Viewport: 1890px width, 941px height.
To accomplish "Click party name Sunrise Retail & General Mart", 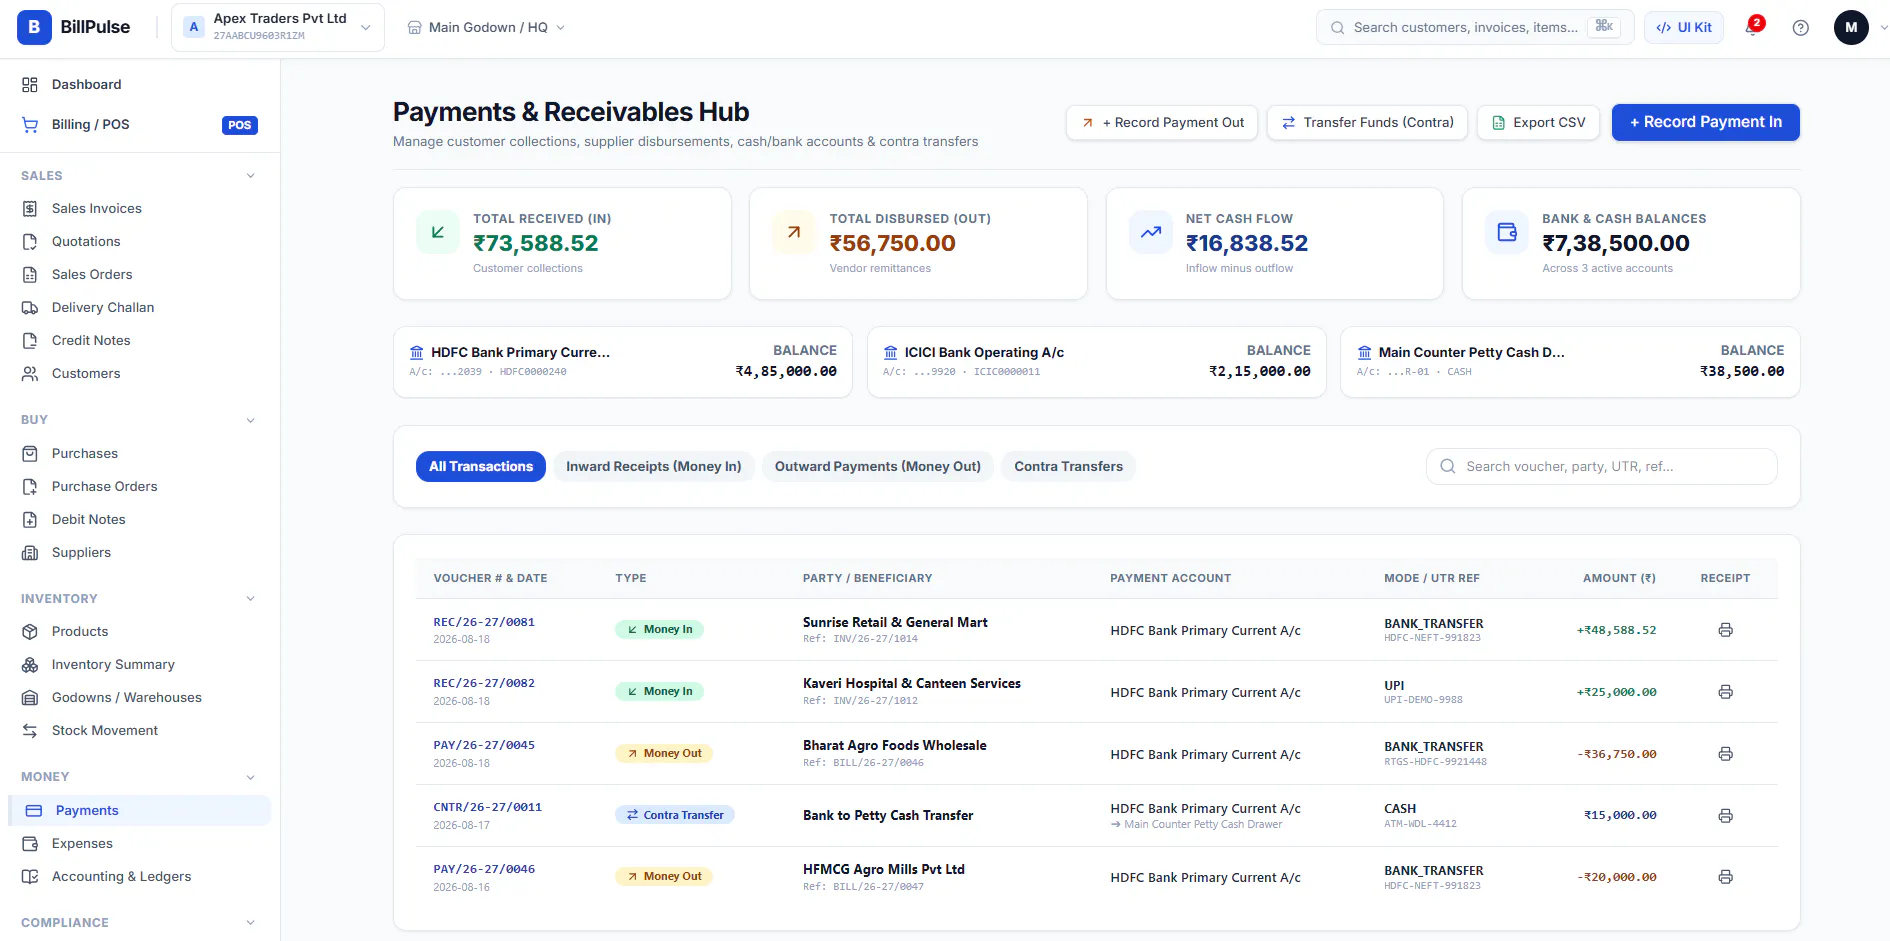I will coord(895,623).
